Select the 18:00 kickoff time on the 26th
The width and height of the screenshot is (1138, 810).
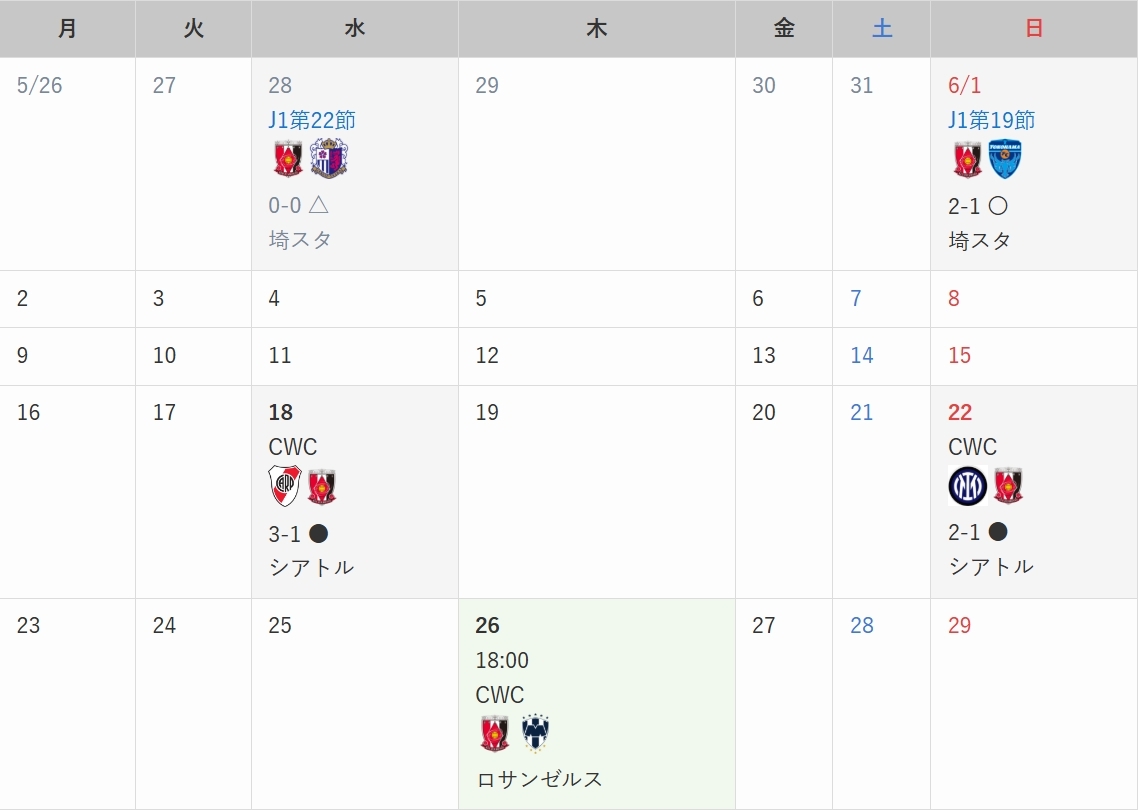click(503, 660)
